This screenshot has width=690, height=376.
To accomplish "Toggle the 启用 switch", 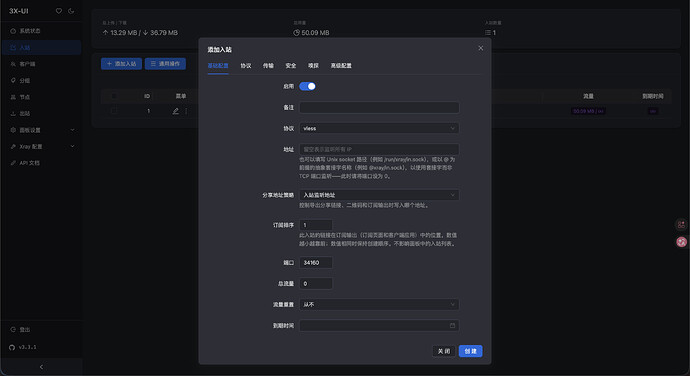I will pyautogui.click(x=307, y=86).
